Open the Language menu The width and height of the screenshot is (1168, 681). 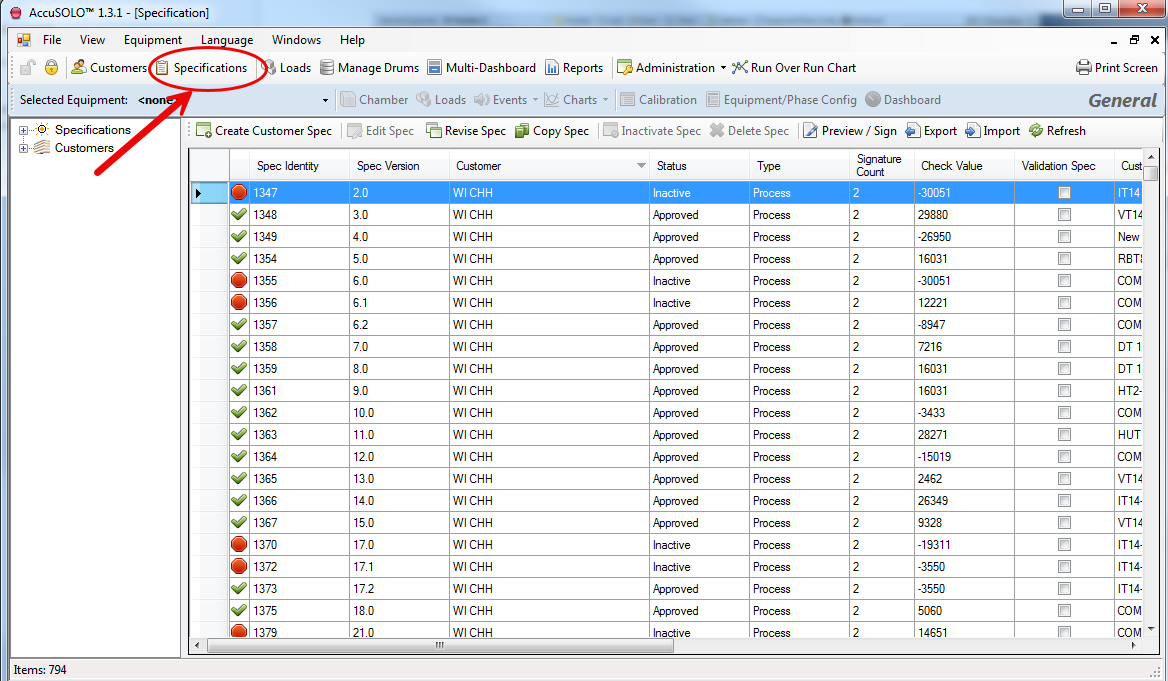[x=226, y=40]
